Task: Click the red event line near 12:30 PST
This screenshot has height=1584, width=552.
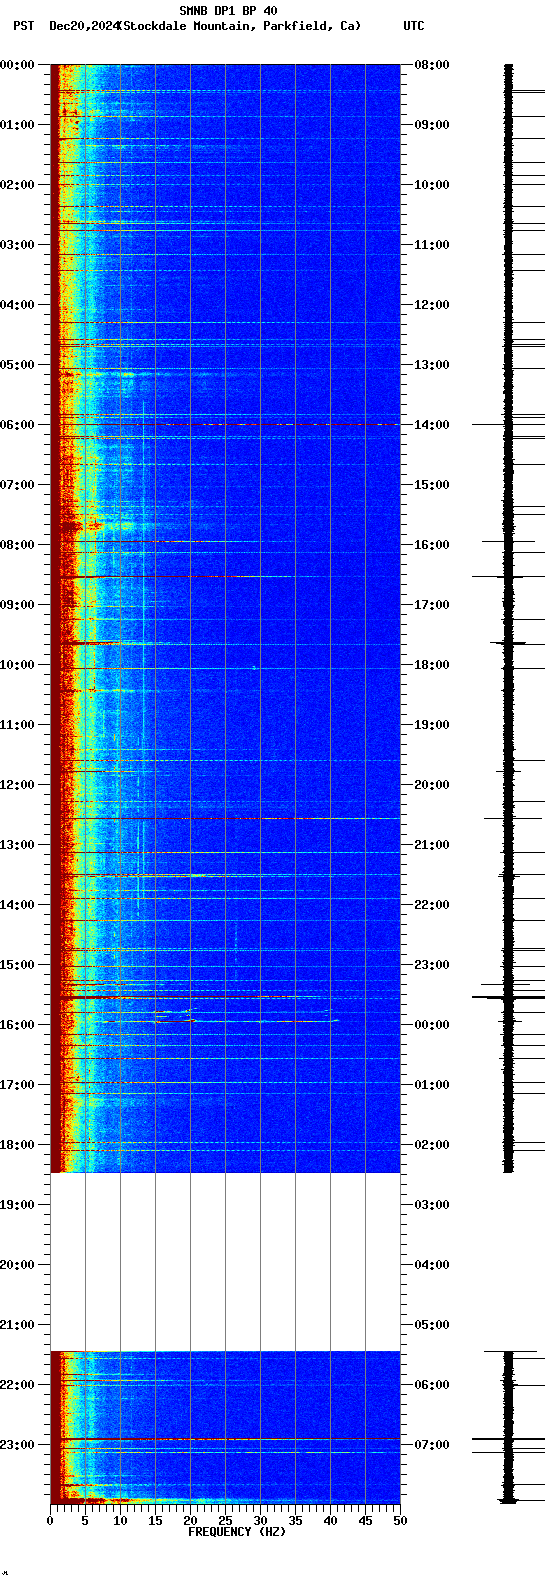Action: [x=225, y=818]
